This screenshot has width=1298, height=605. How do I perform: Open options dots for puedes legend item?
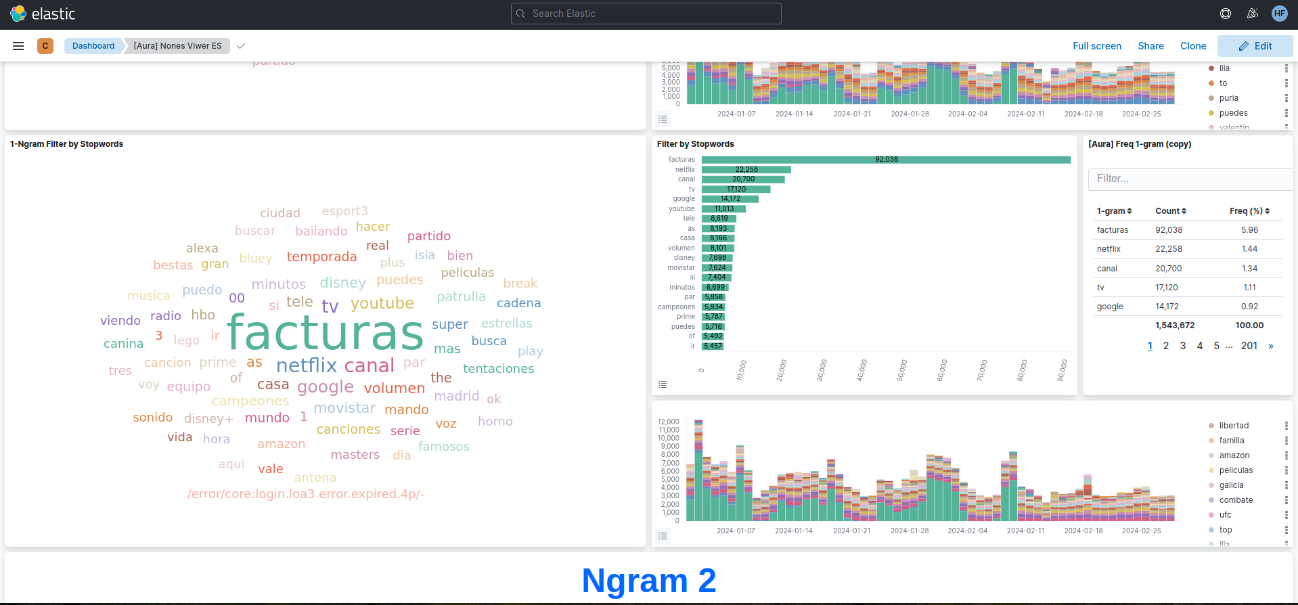click(x=1286, y=113)
